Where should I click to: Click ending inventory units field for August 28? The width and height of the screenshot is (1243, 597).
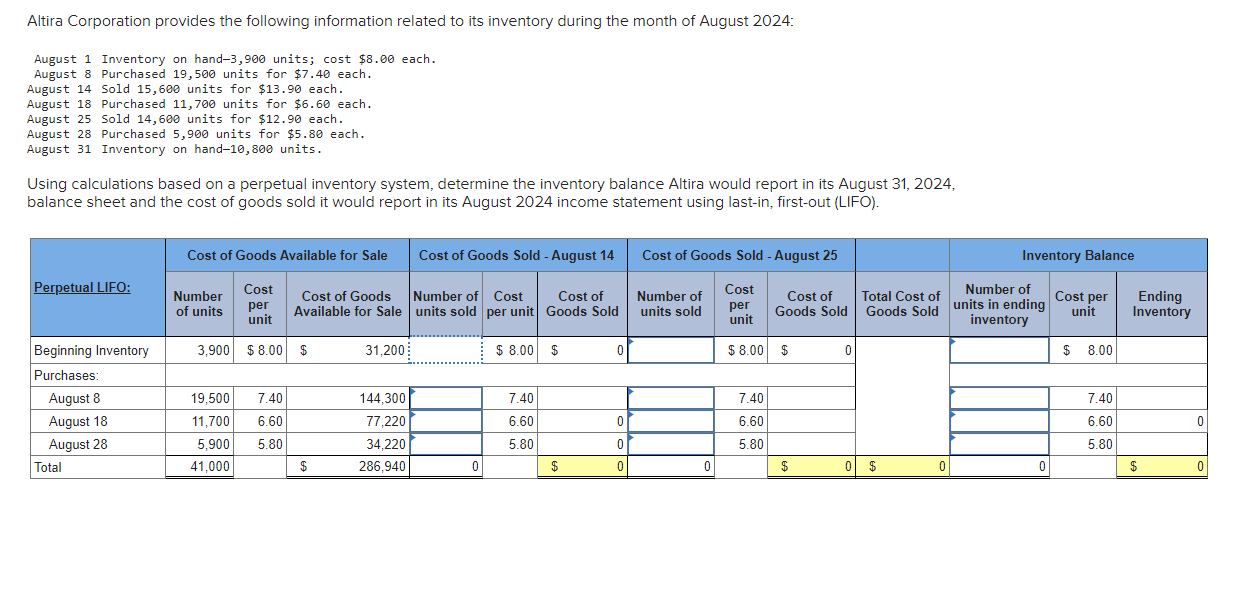coord(999,444)
